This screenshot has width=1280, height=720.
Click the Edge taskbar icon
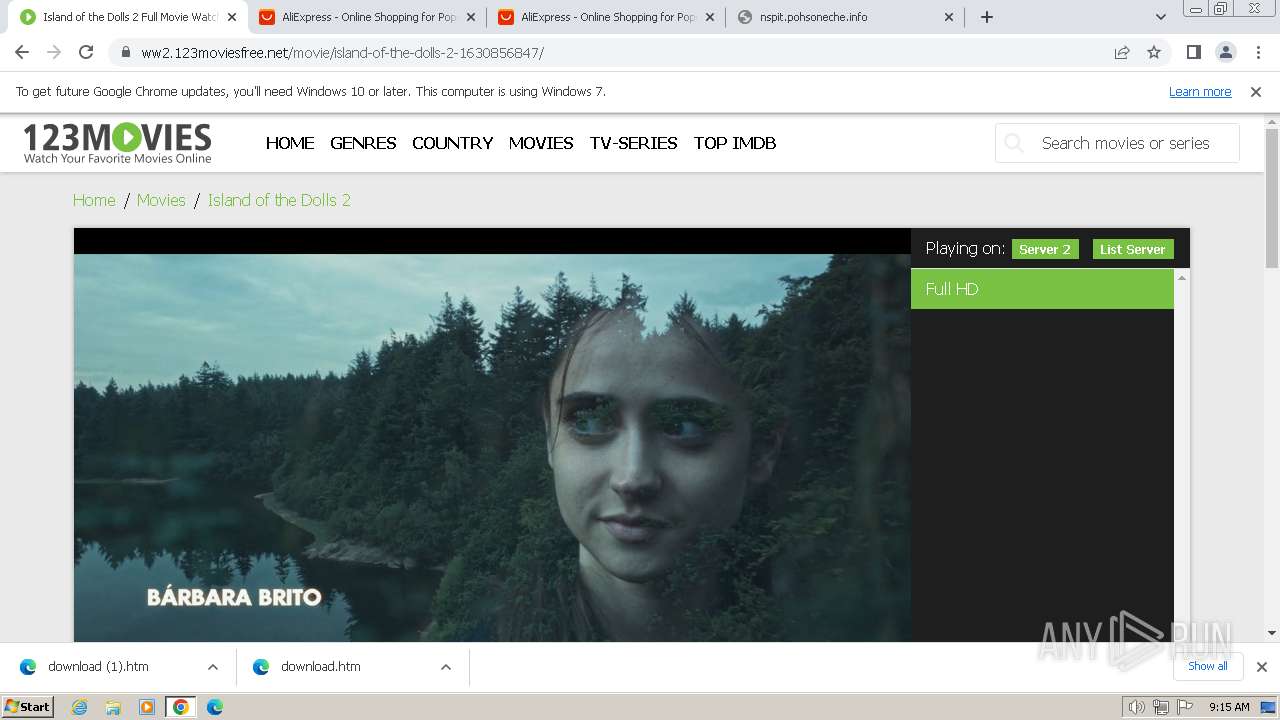click(x=215, y=707)
